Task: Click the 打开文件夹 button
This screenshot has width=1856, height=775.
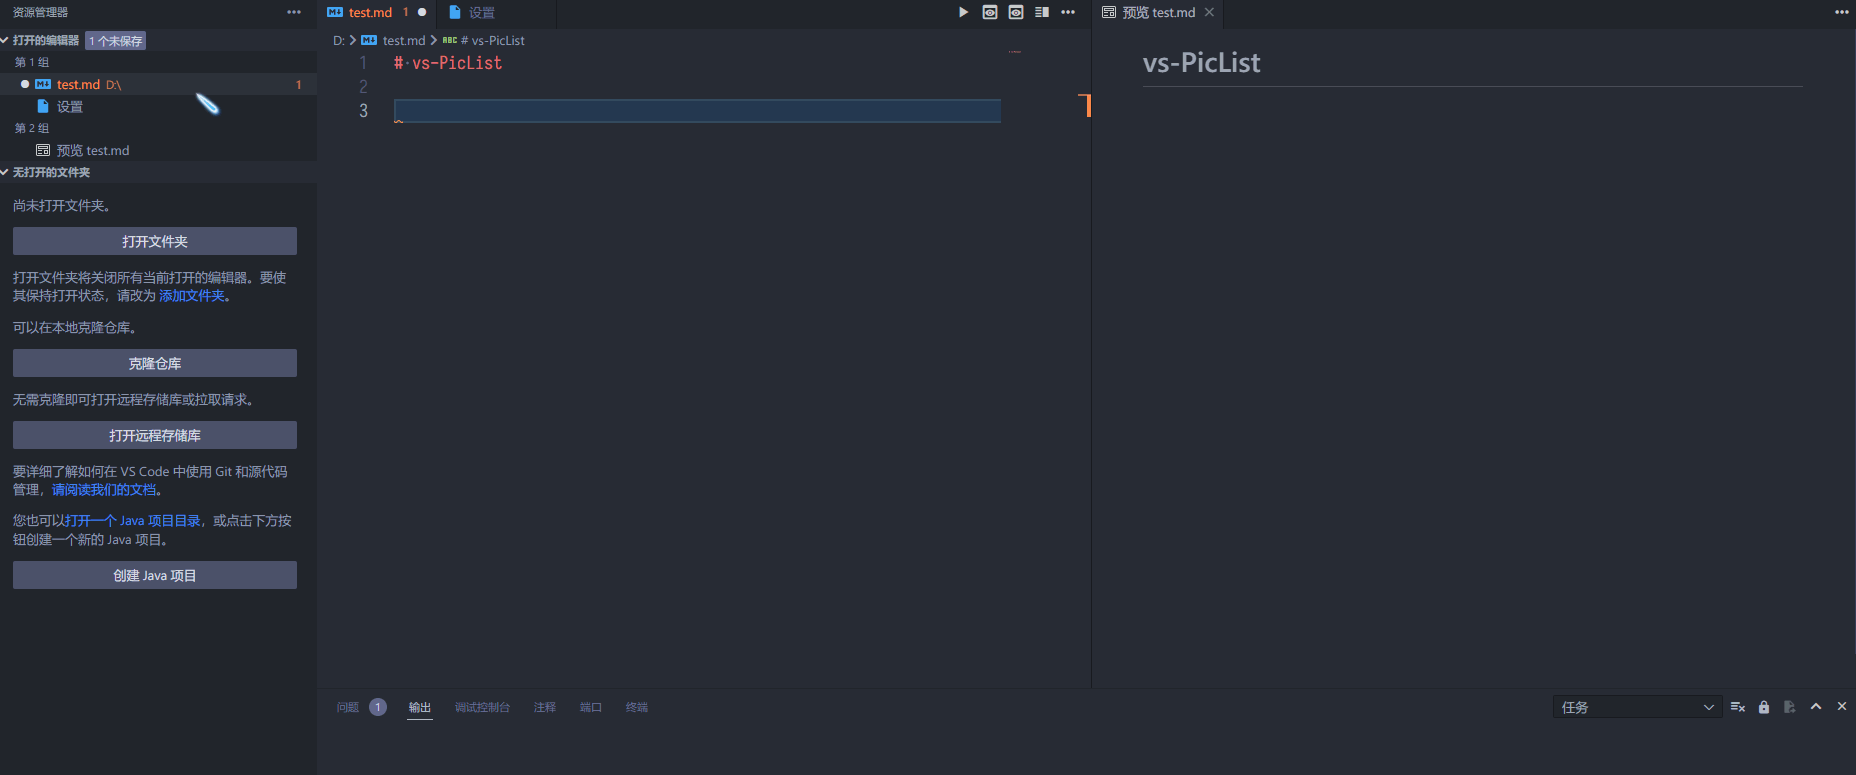Action: tap(155, 241)
